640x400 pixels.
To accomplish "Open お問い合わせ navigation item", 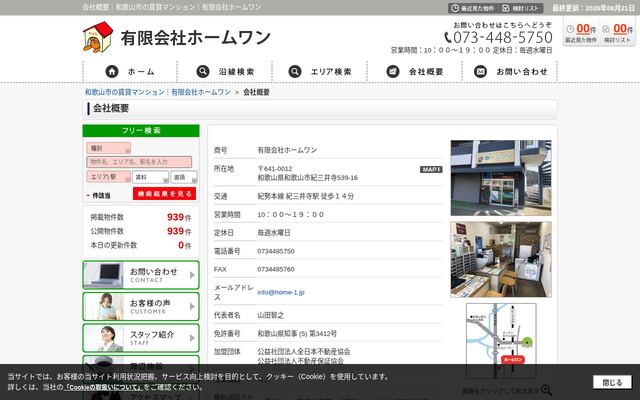I will pos(510,71).
